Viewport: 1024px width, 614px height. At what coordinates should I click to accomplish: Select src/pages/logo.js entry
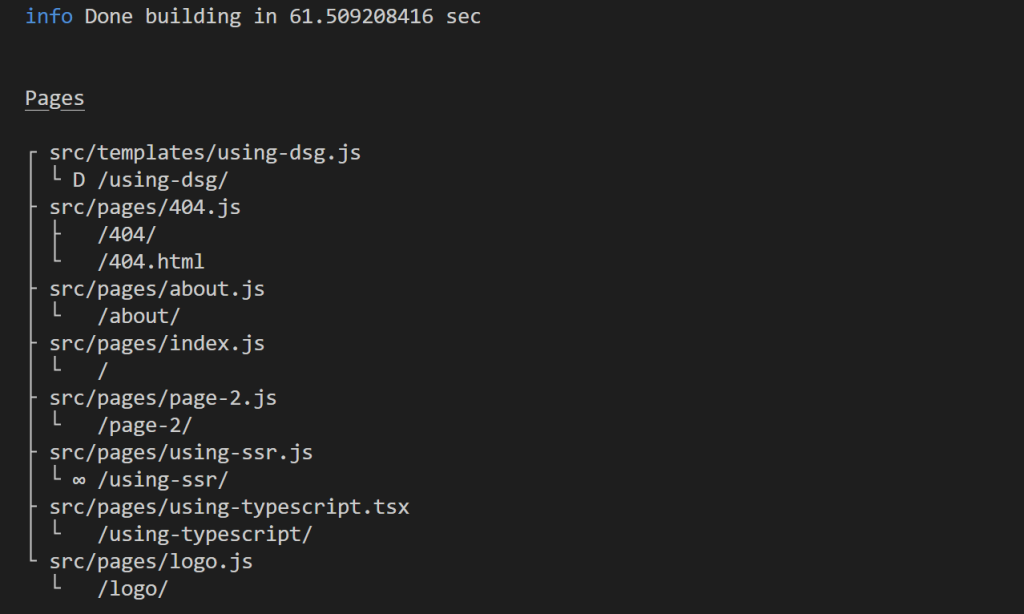pos(151,562)
